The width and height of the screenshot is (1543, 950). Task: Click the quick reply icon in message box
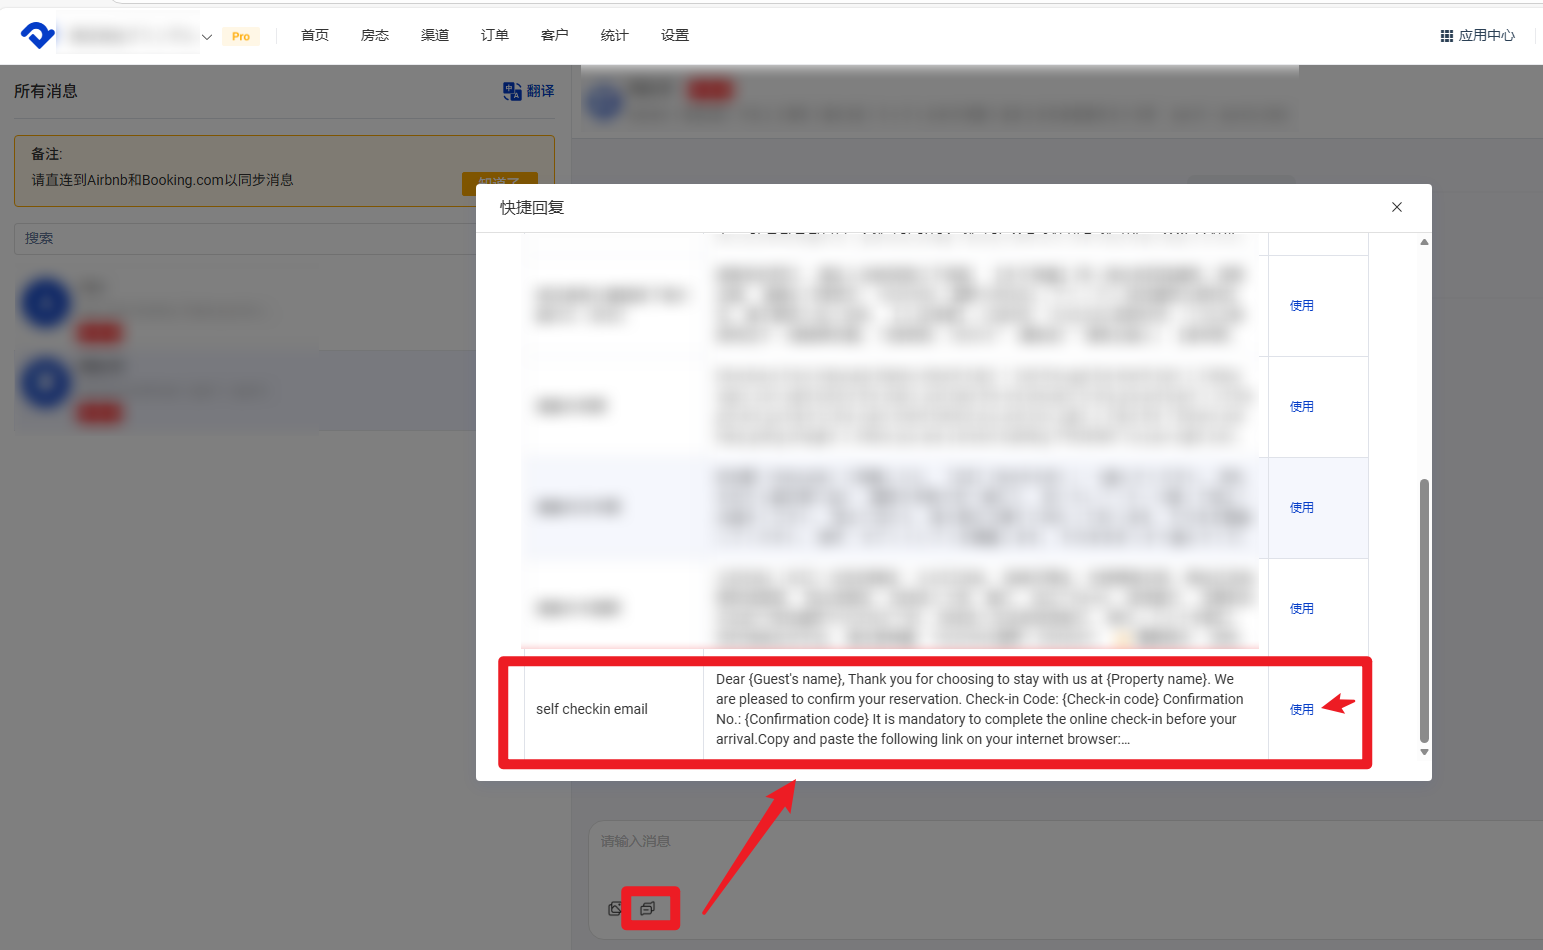pos(648,909)
